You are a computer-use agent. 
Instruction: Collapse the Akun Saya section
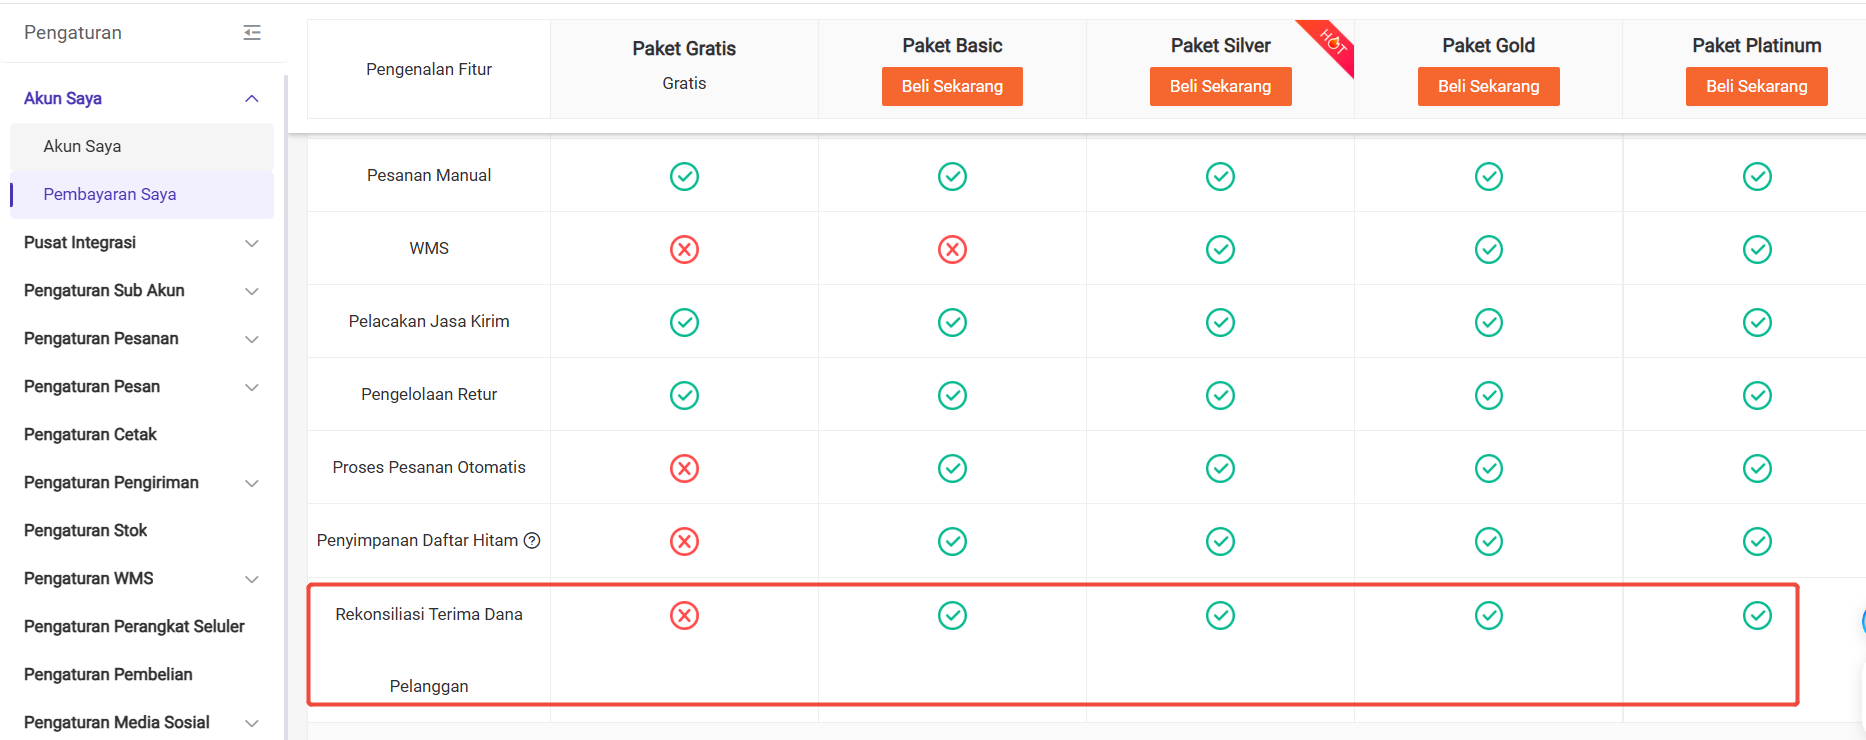[252, 98]
